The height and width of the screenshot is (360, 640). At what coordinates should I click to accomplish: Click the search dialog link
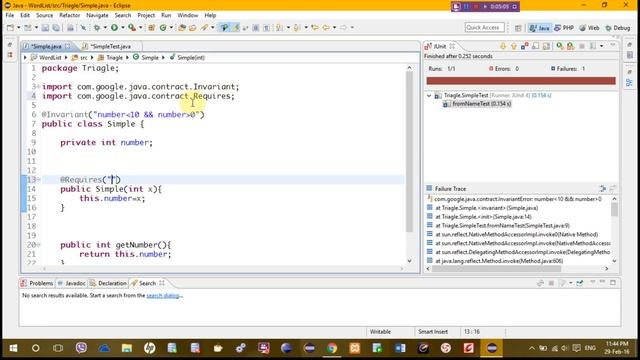(164, 296)
